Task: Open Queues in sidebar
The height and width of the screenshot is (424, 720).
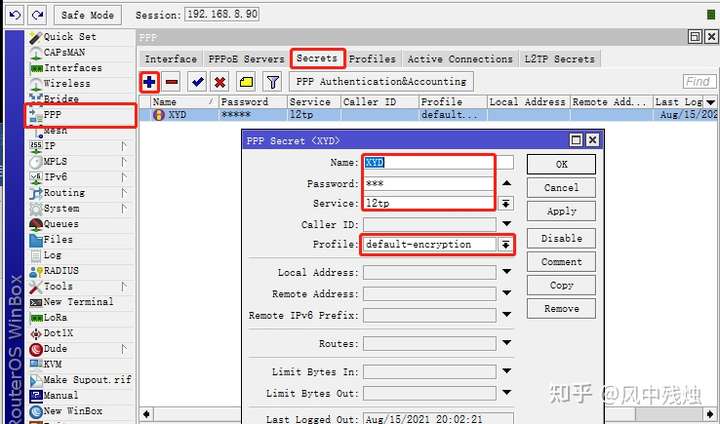Action: point(61,224)
